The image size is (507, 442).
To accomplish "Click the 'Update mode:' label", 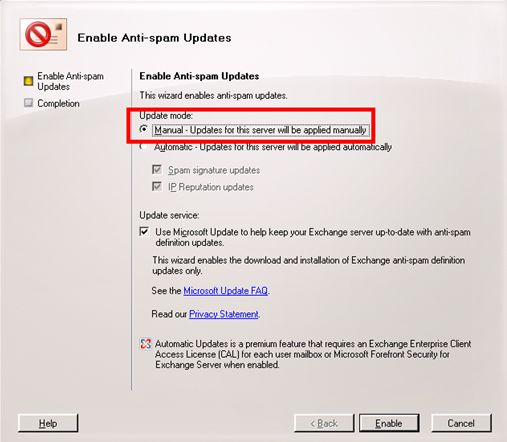I will [x=166, y=116].
